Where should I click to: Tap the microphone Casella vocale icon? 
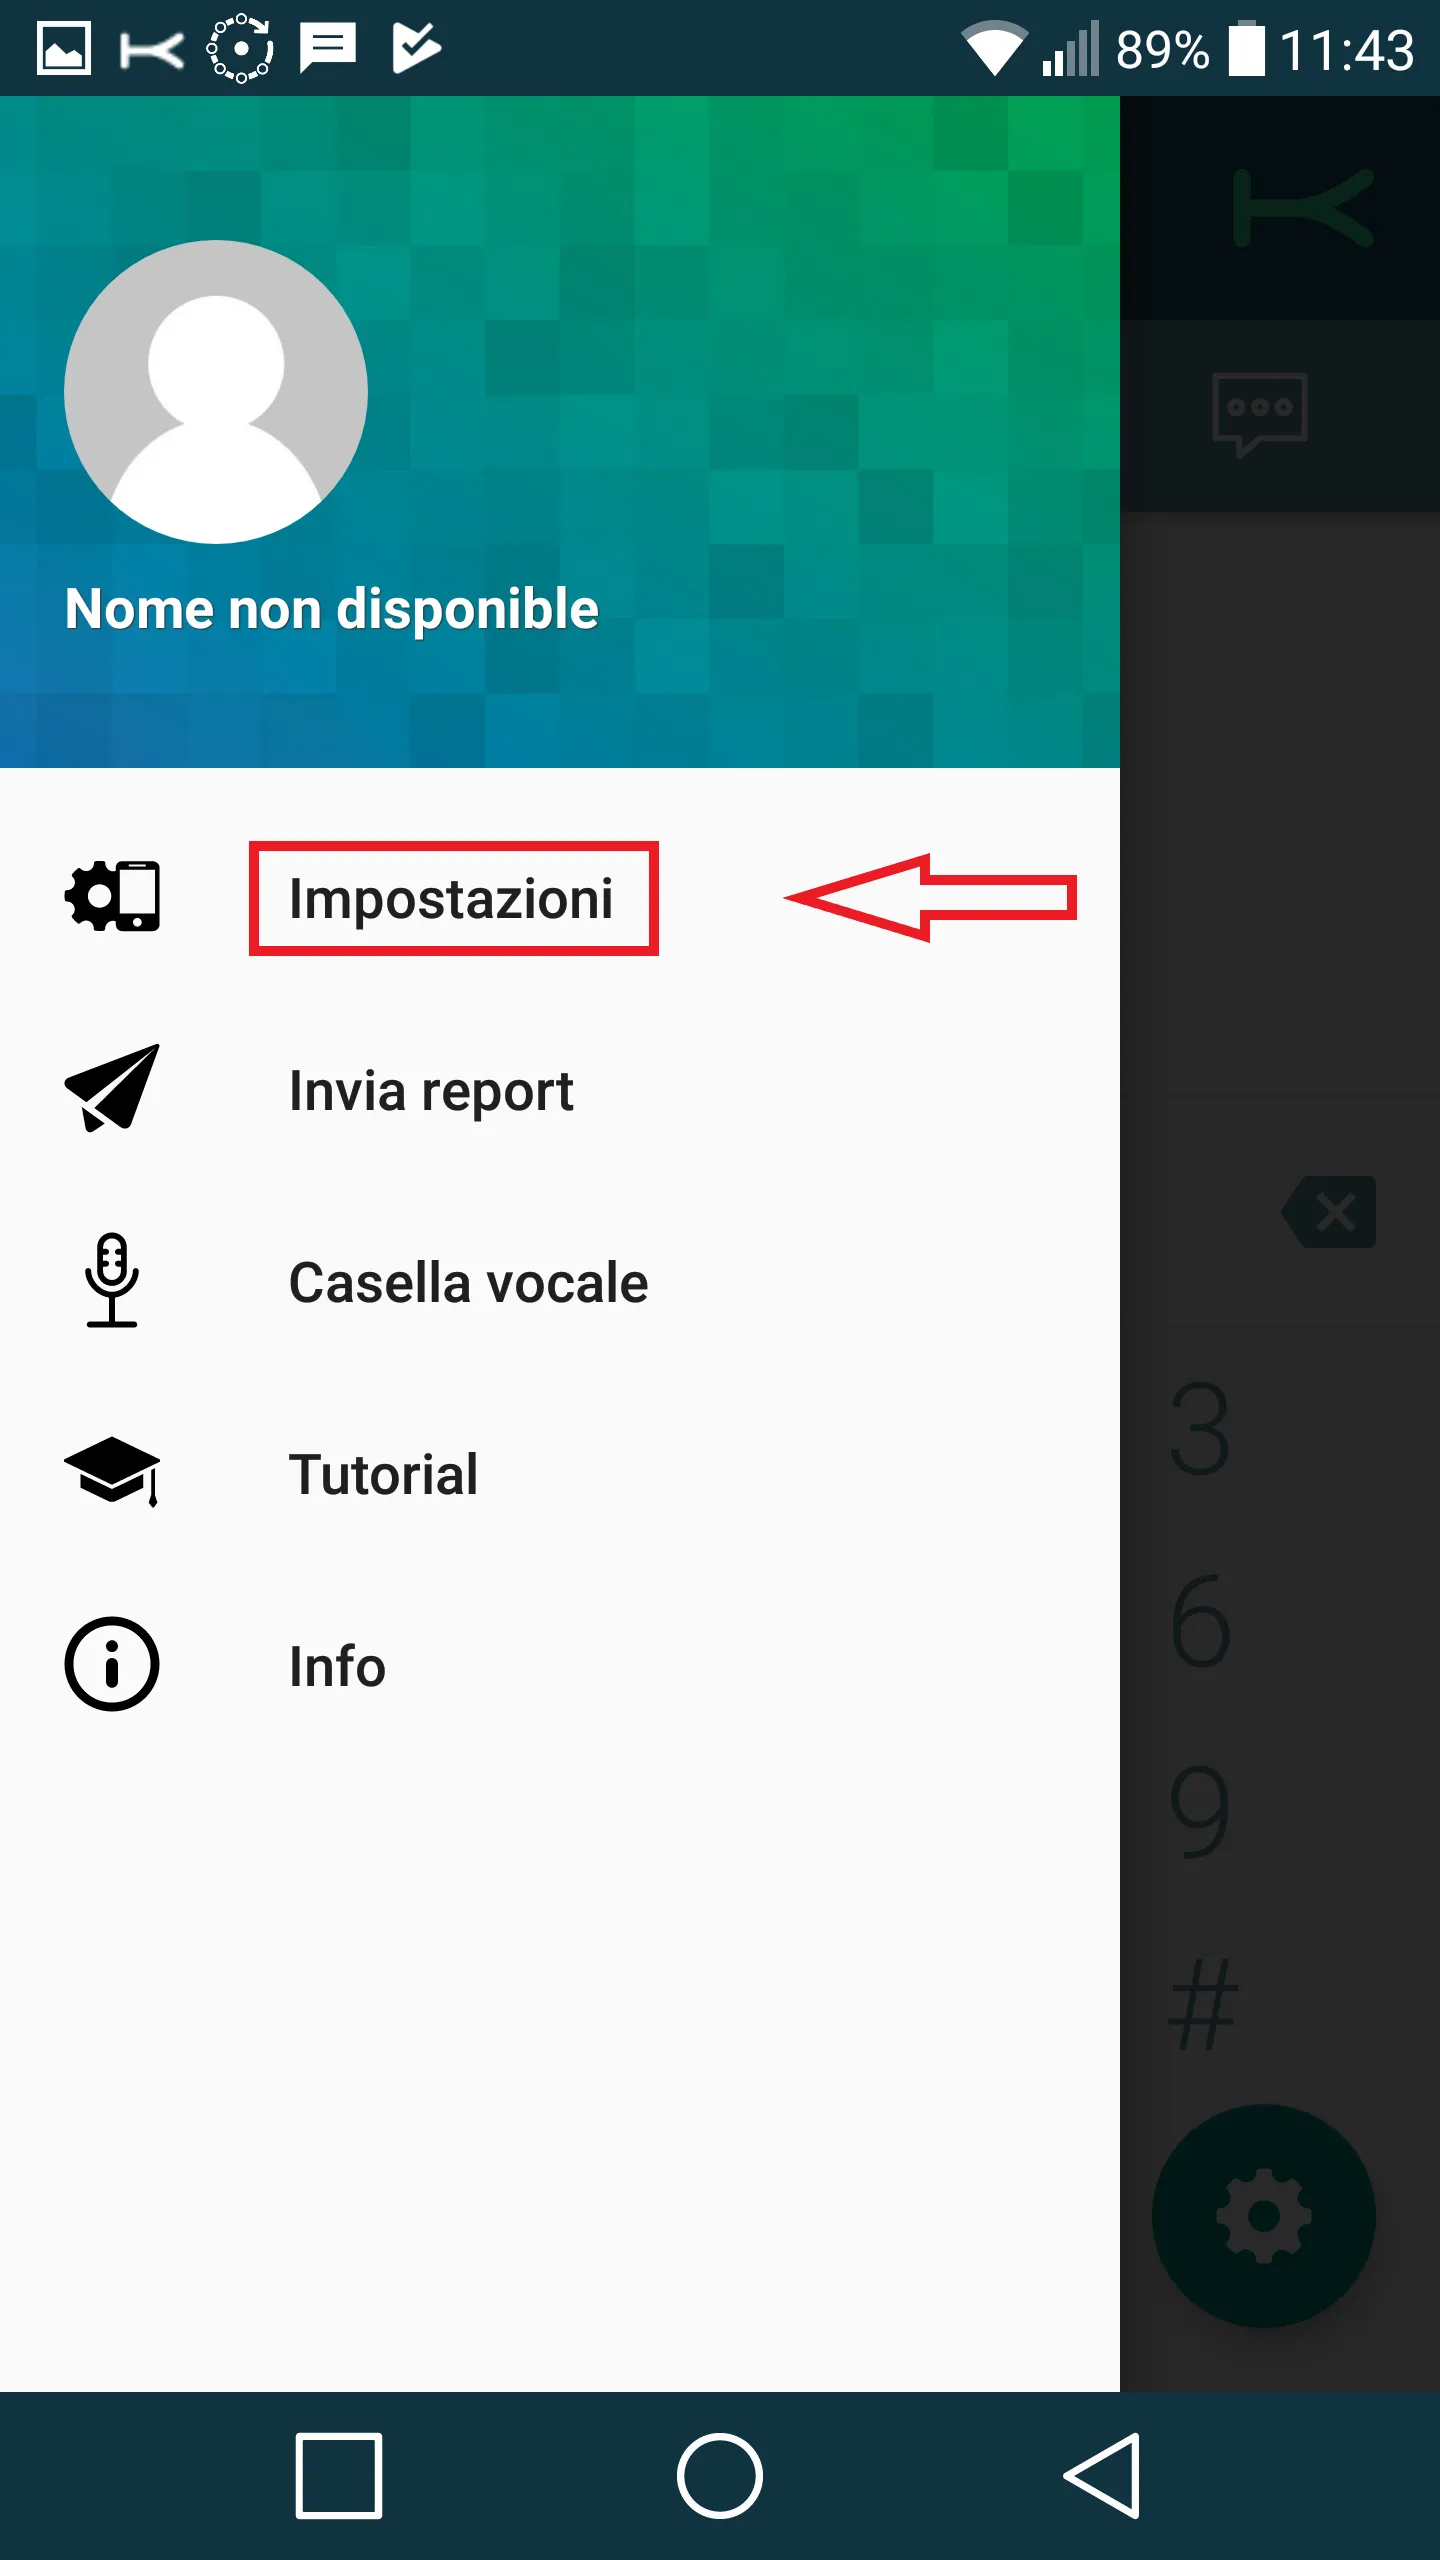[112, 1280]
